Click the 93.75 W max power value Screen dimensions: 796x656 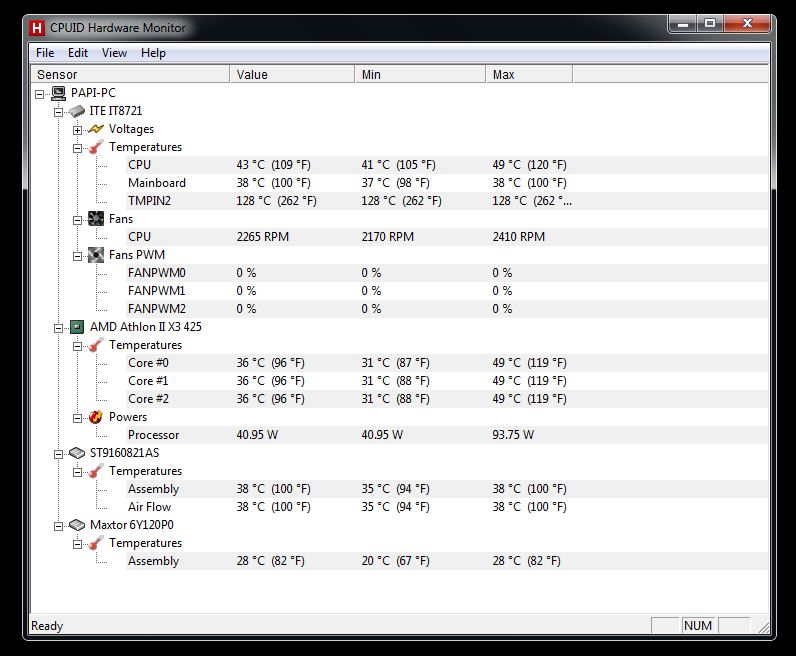click(x=513, y=435)
